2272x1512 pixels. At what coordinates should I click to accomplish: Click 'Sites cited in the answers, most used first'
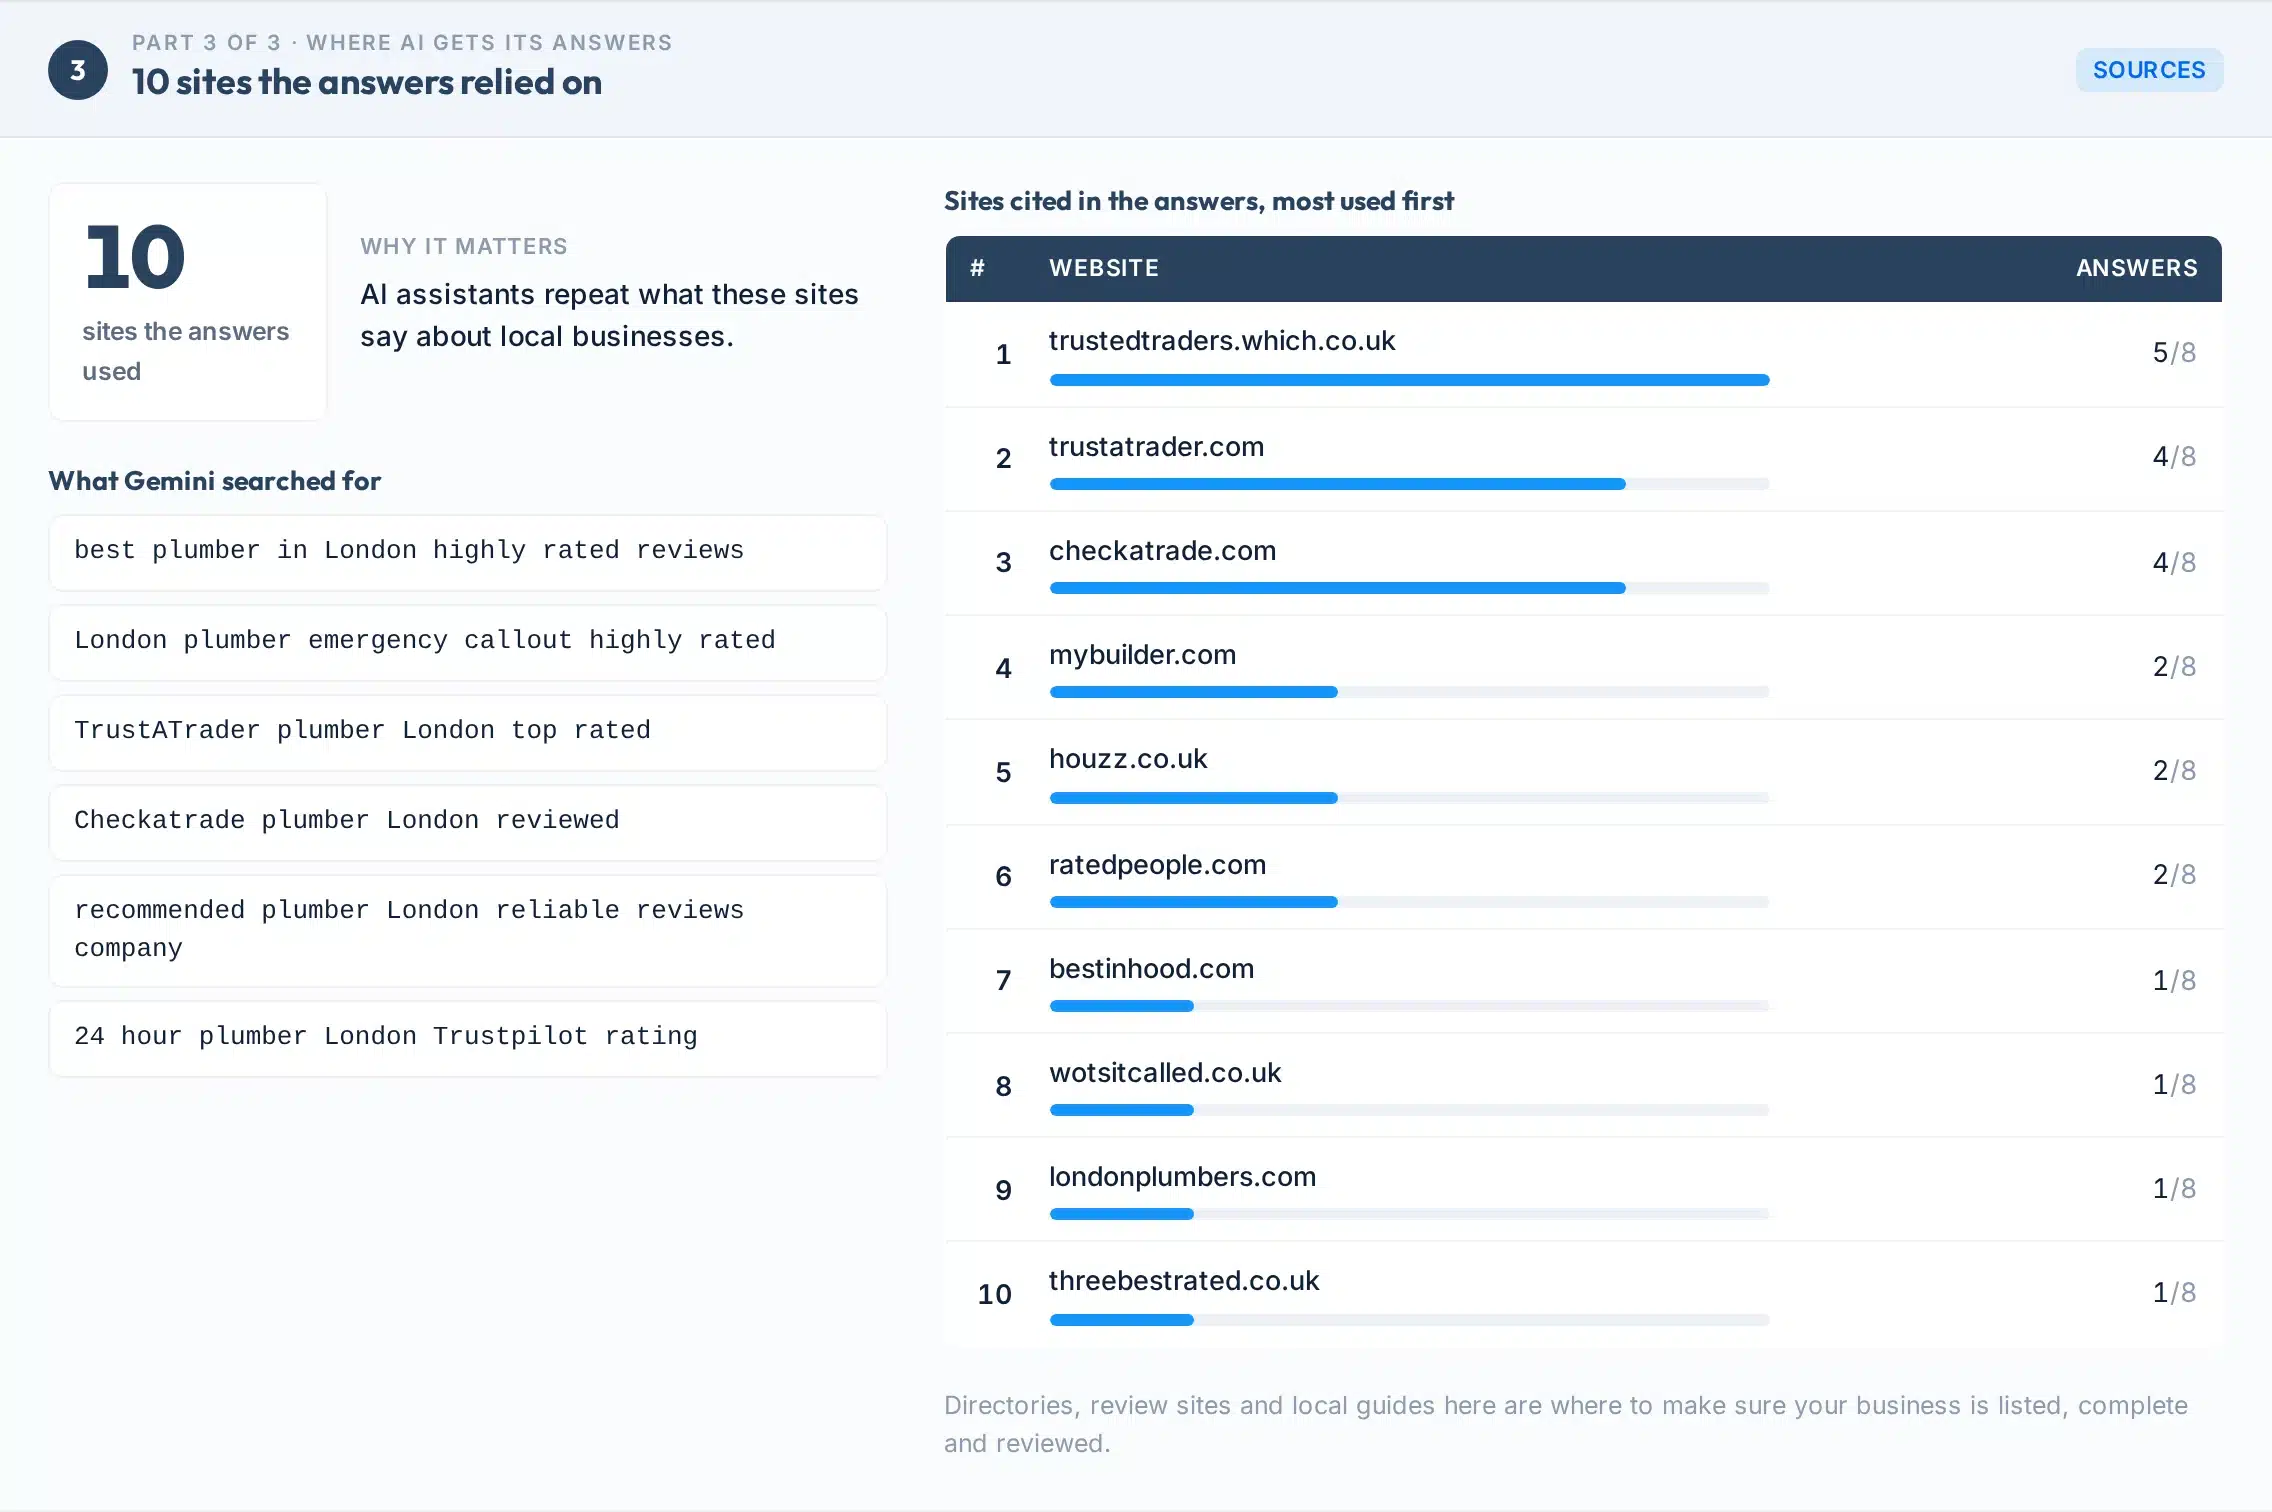point(1199,201)
